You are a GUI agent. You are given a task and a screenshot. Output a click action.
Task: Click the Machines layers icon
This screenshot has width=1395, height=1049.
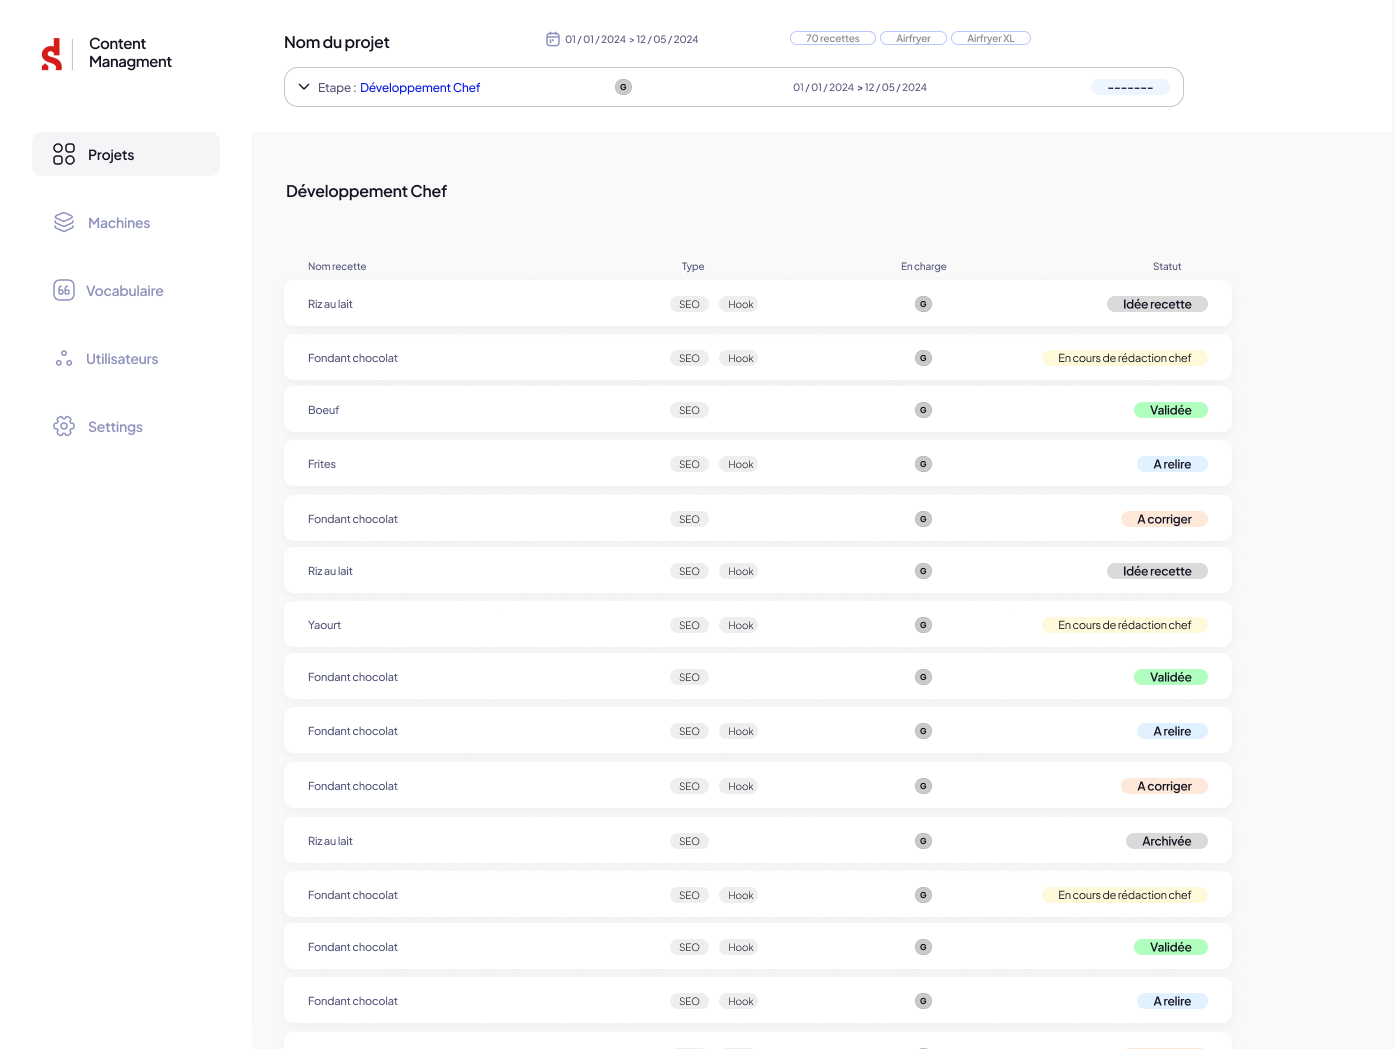pos(64,222)
